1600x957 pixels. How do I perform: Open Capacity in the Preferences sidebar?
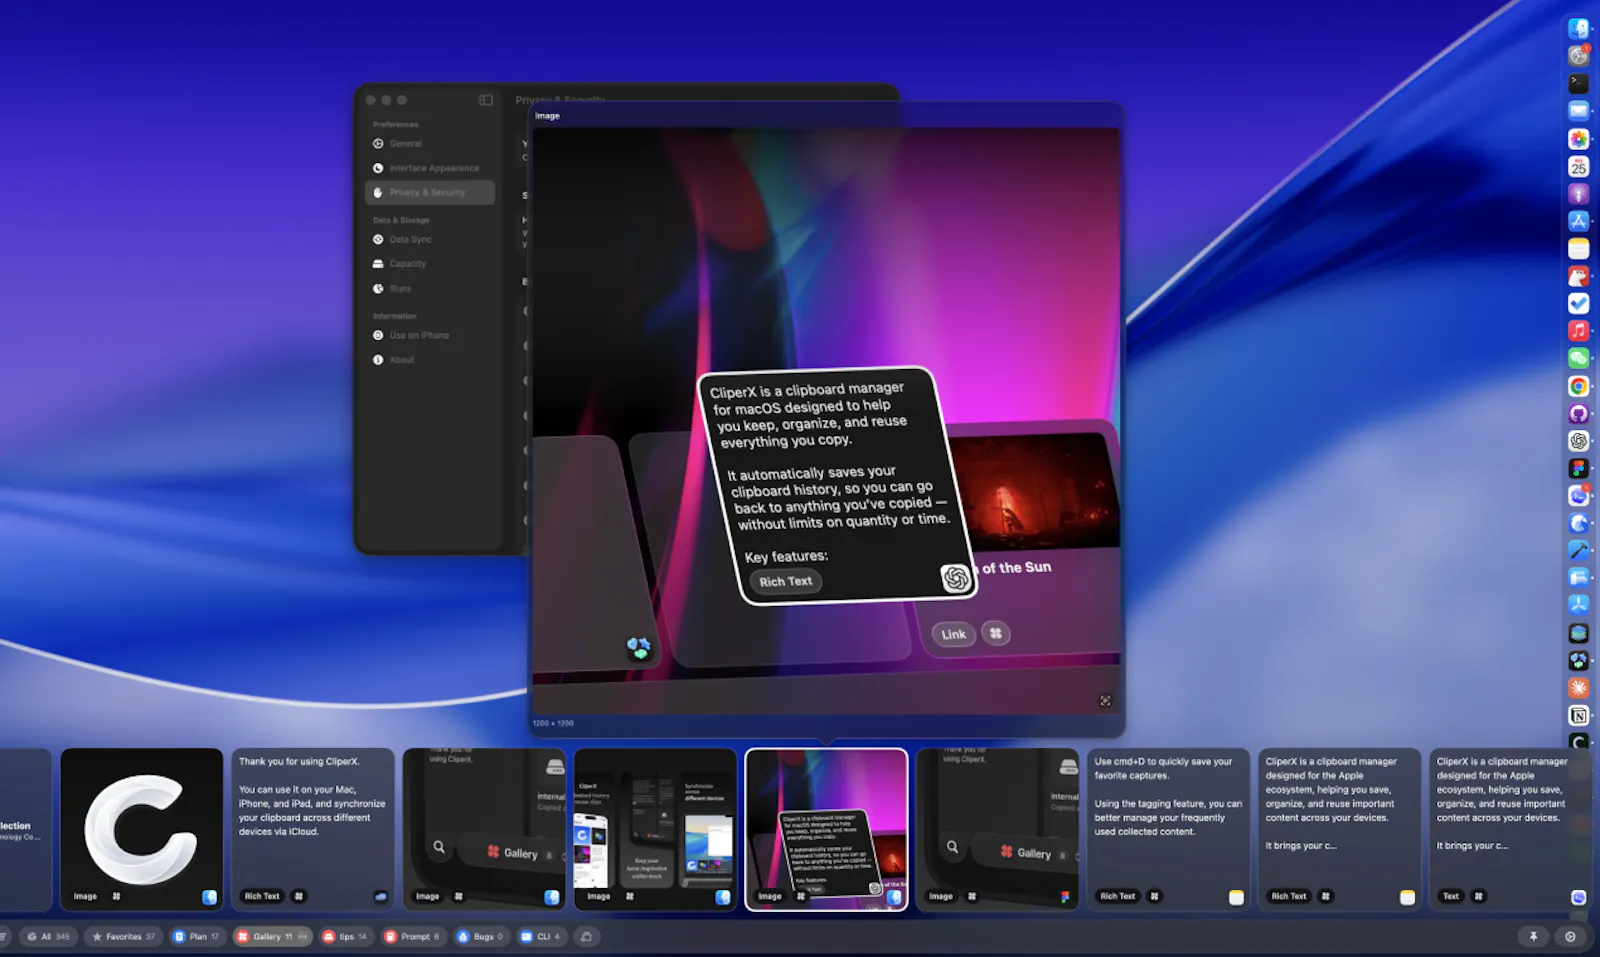(x=430, y=264)
